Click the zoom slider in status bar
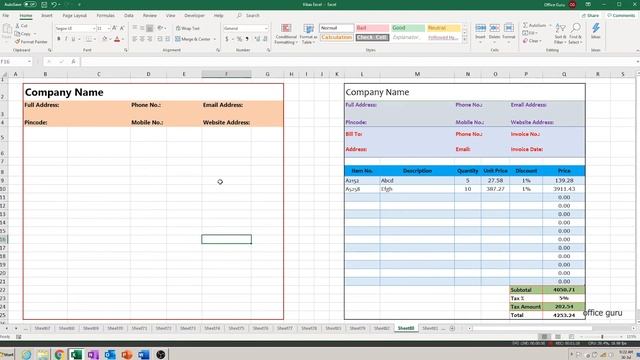This screenshot has height=360, width=640. pos(602,337)
